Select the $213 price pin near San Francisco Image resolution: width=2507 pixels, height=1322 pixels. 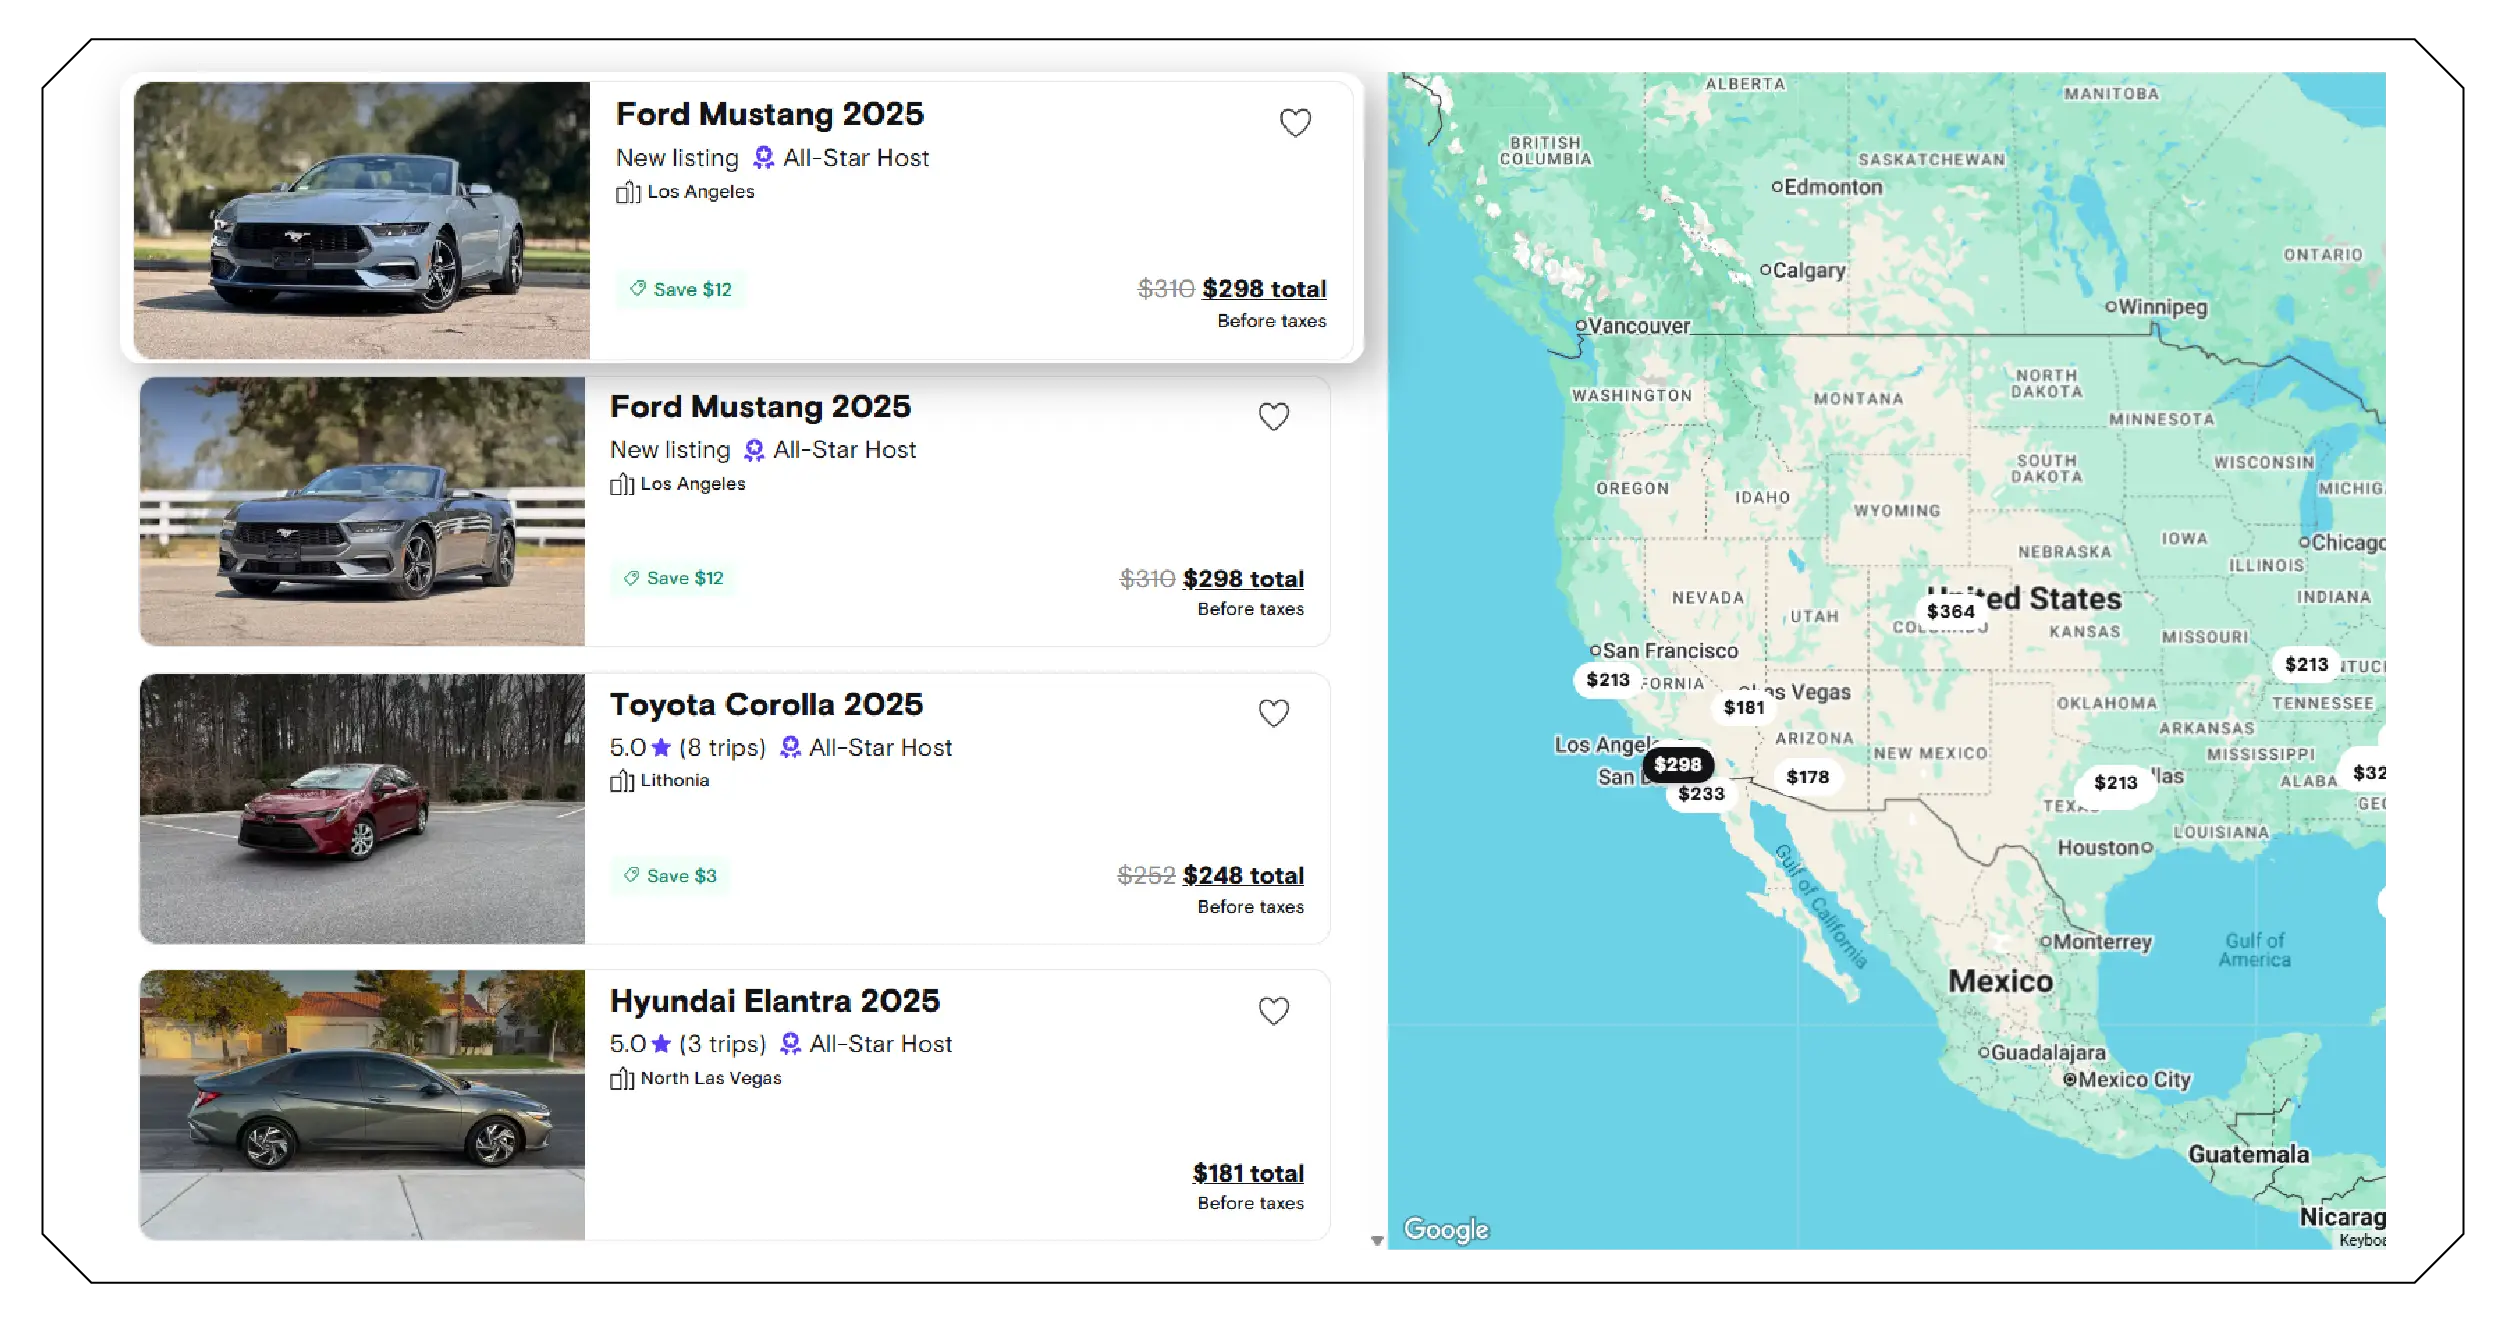1607,680
